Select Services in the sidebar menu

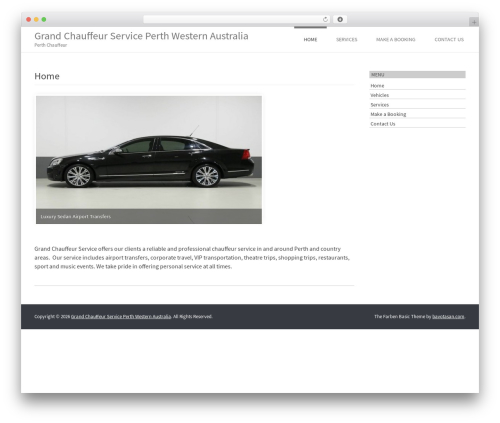click(x=380, y=105)
